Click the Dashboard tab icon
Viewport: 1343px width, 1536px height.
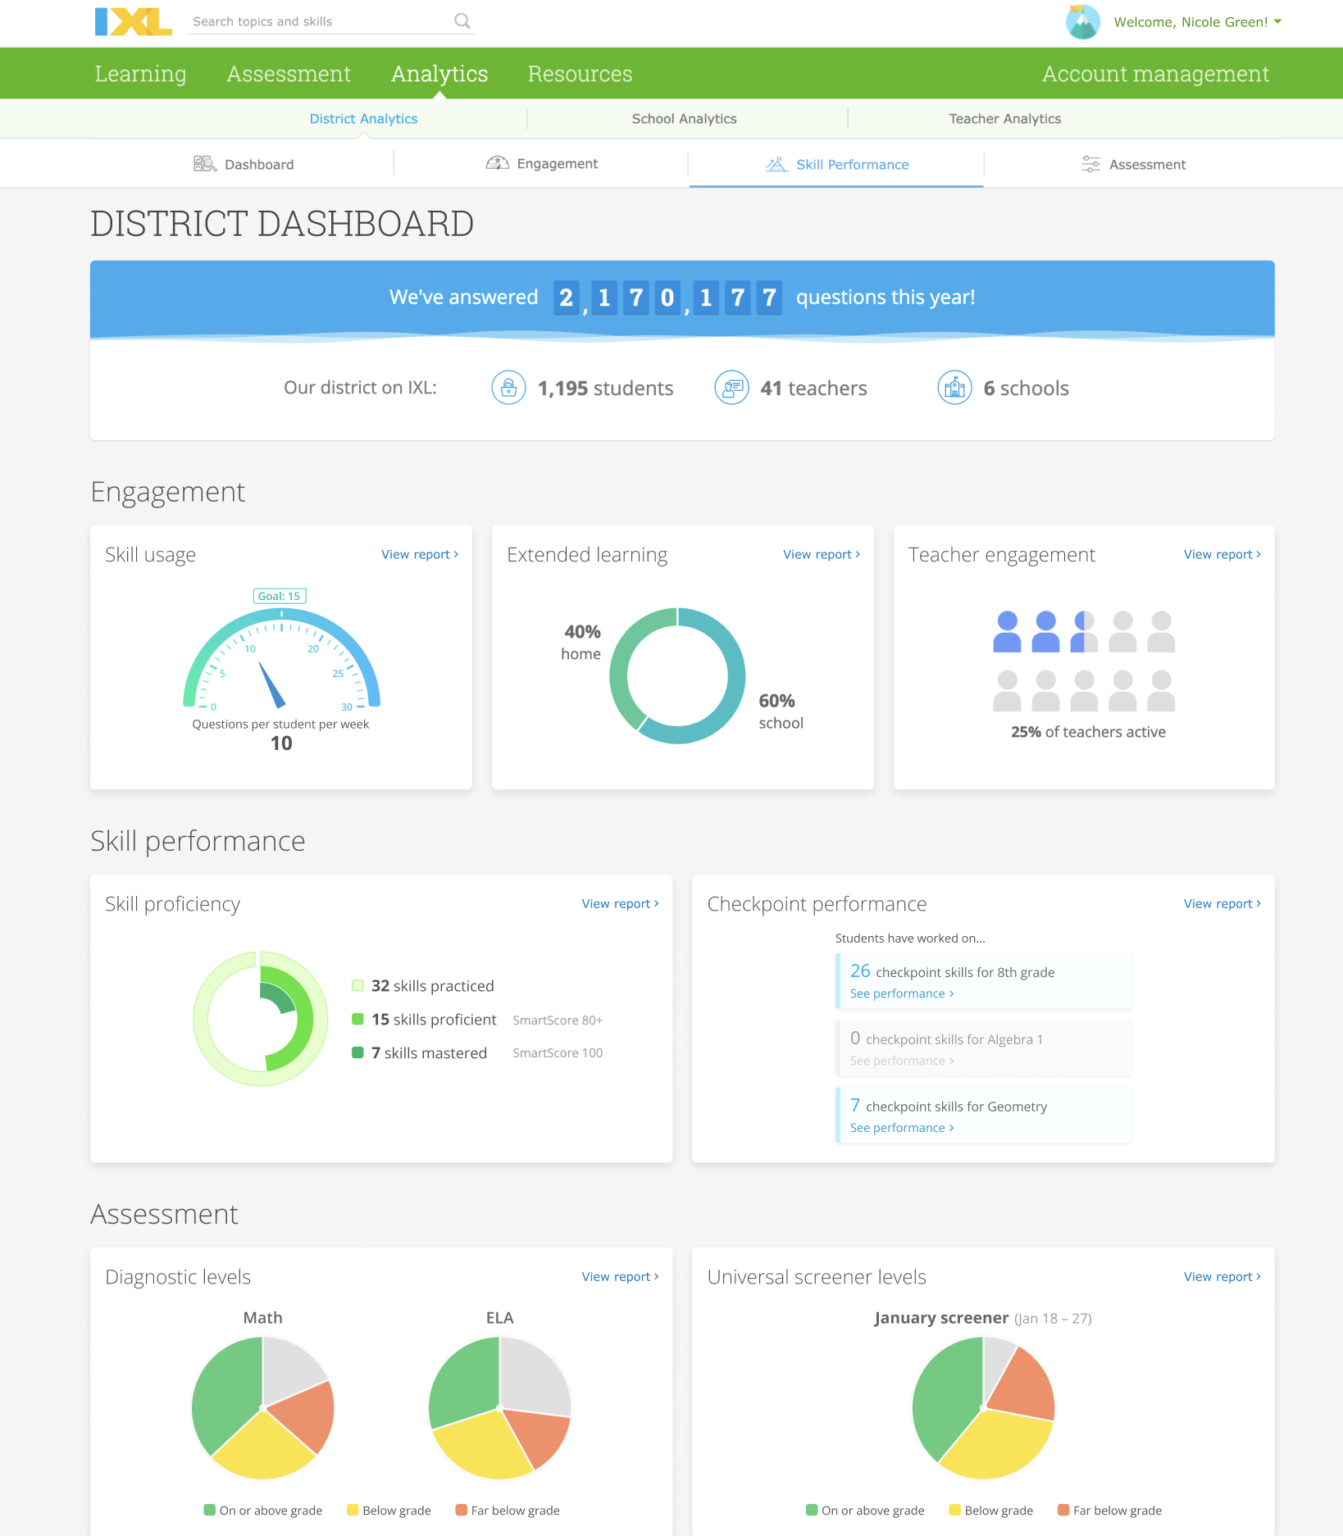205,164
